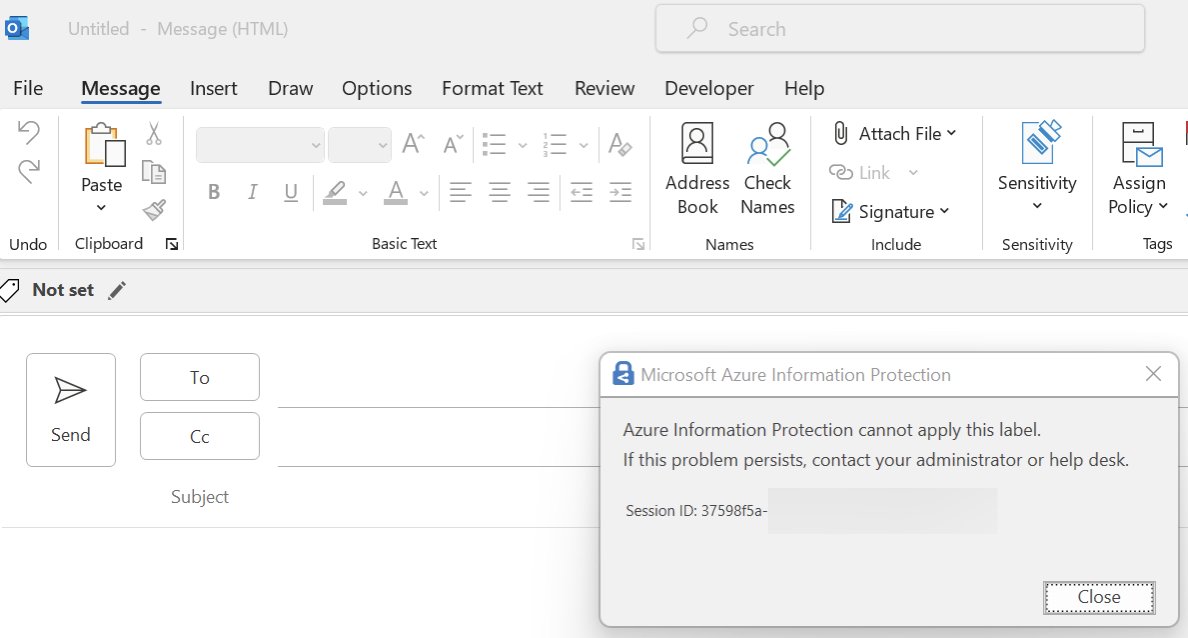Switch to the Format Text tab
The height and width of the screenshot is (638, 1188).
pos(492,88)
